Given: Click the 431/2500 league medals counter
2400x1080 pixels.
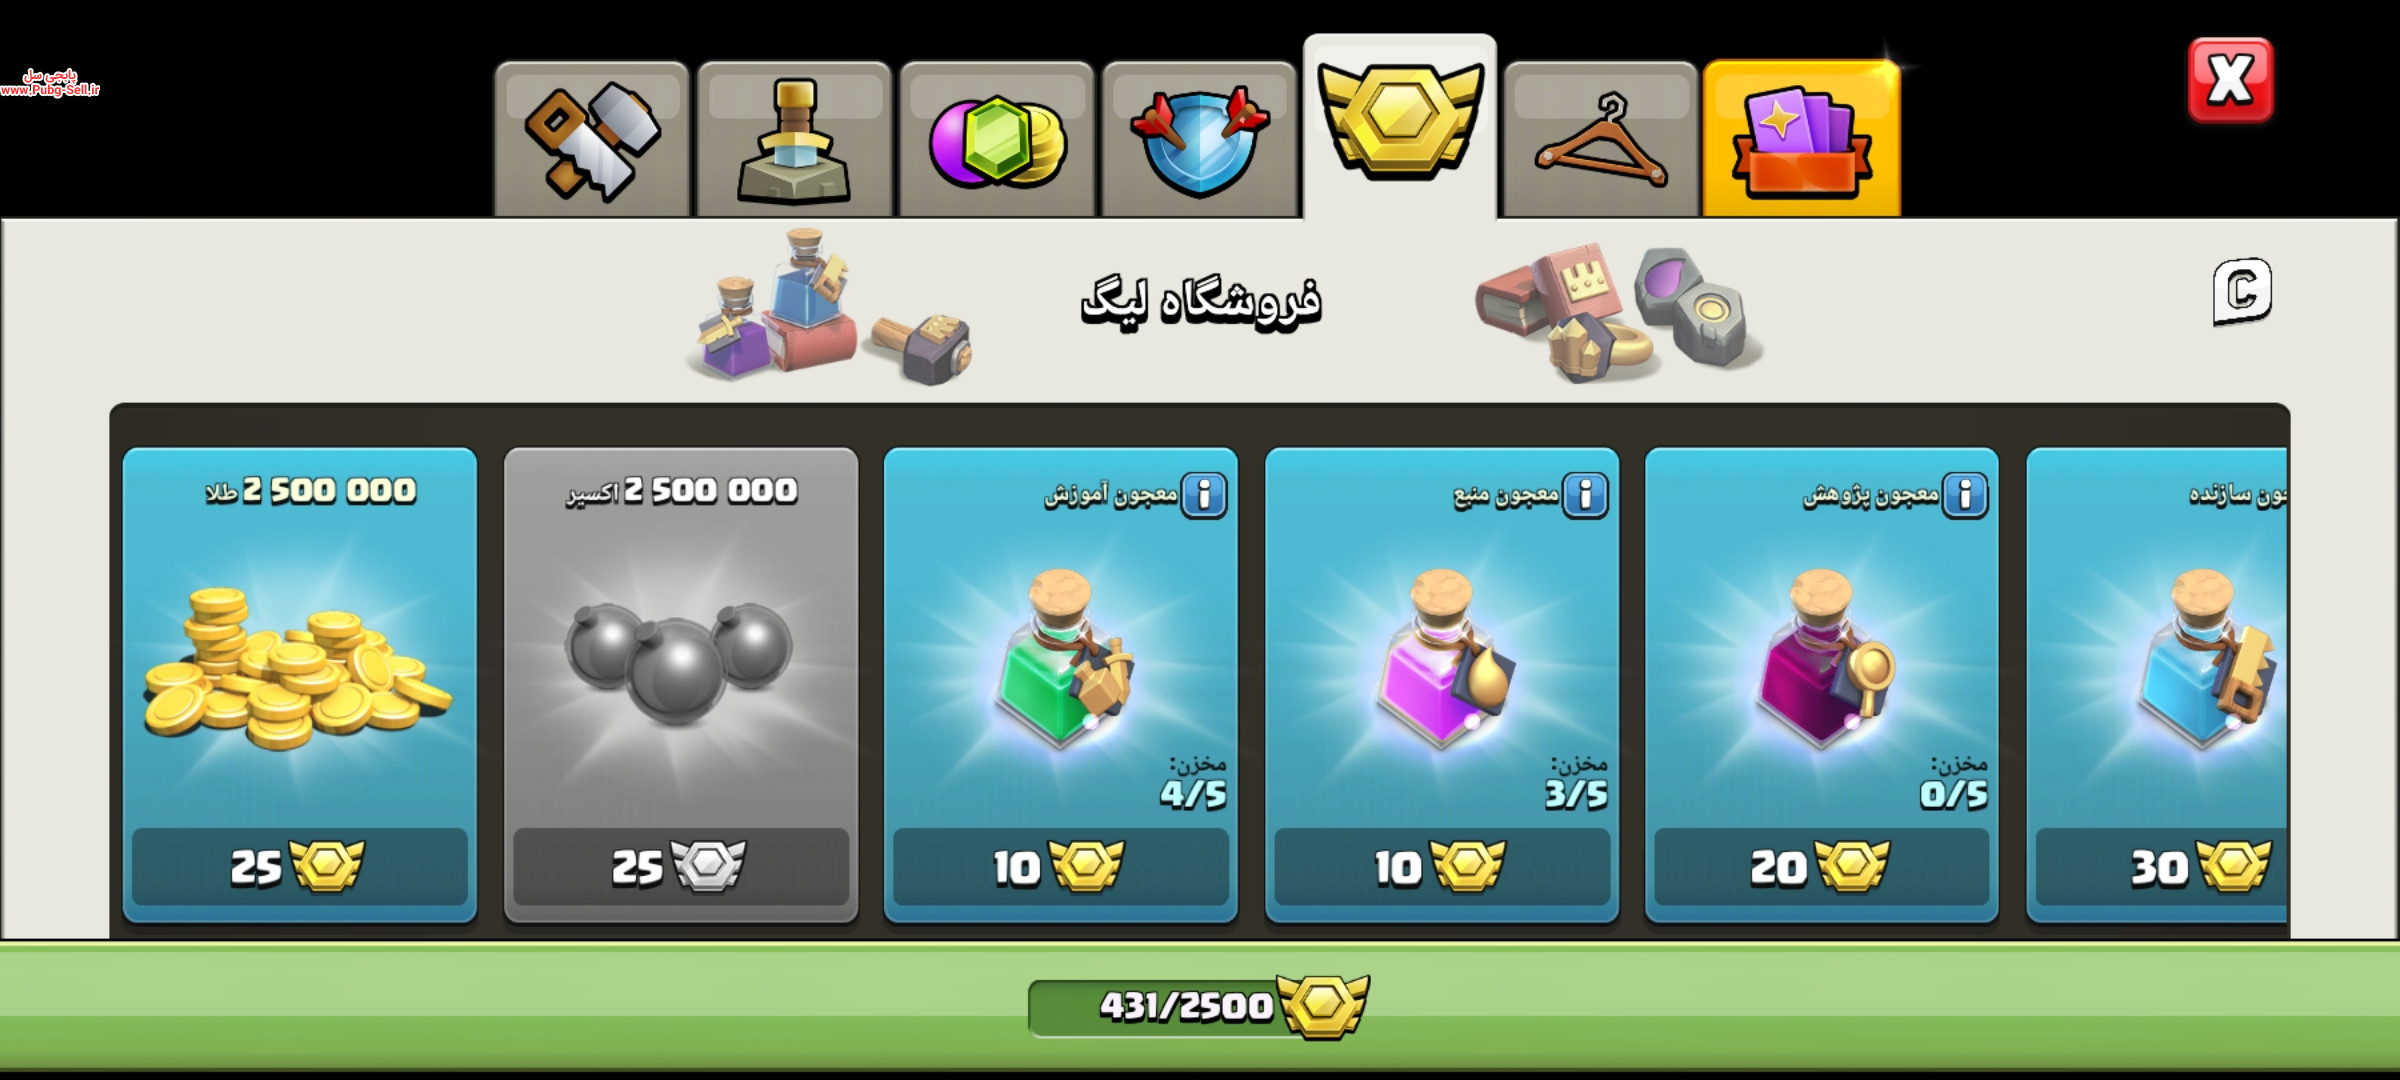Looking at the screenshot, I should 1198,1006.
